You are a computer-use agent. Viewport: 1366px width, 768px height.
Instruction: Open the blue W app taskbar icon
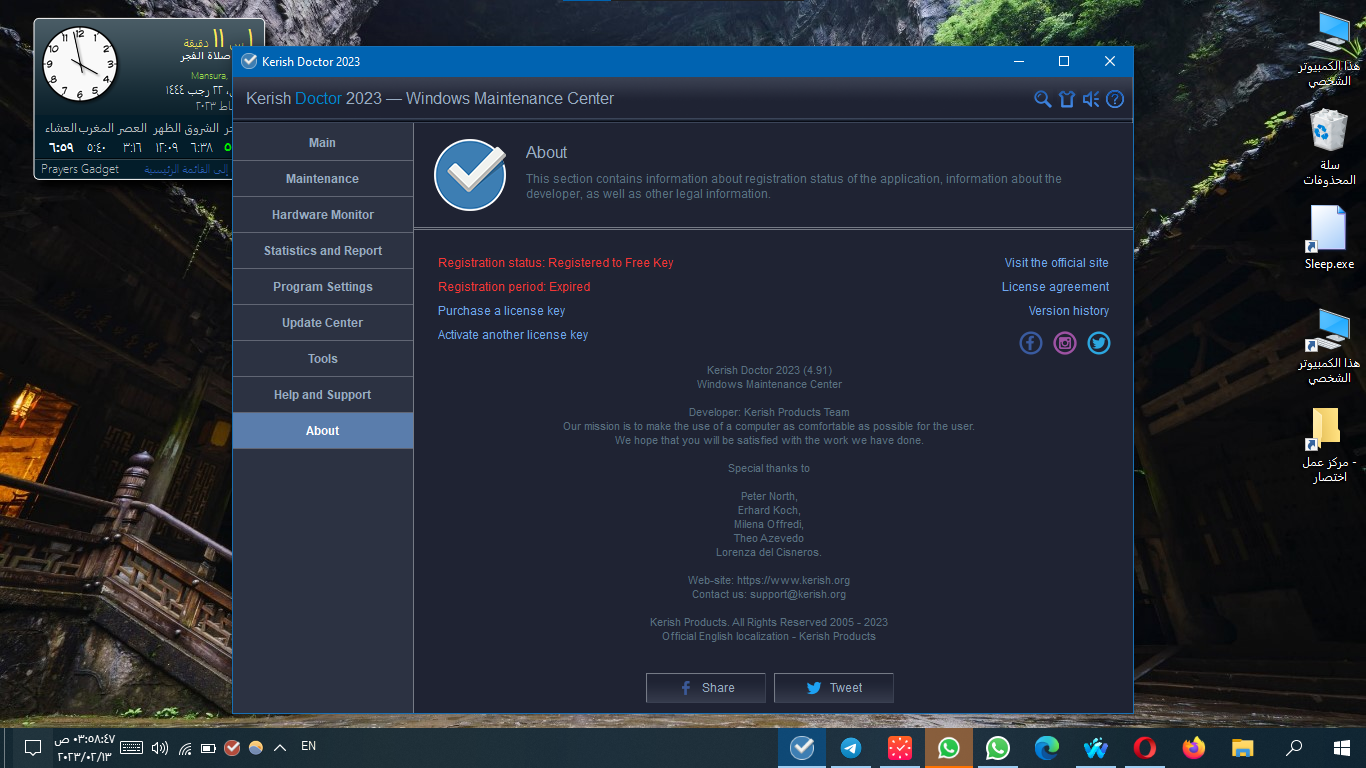point(1096,747)
